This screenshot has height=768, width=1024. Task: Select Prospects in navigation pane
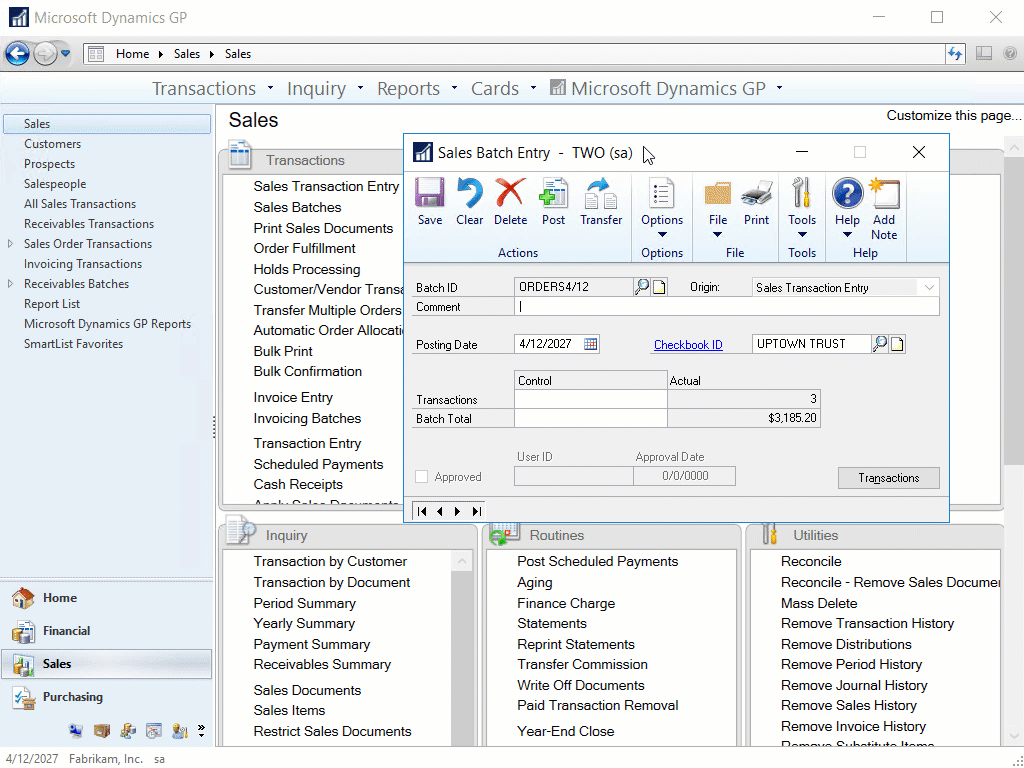[x=49, y=164]
